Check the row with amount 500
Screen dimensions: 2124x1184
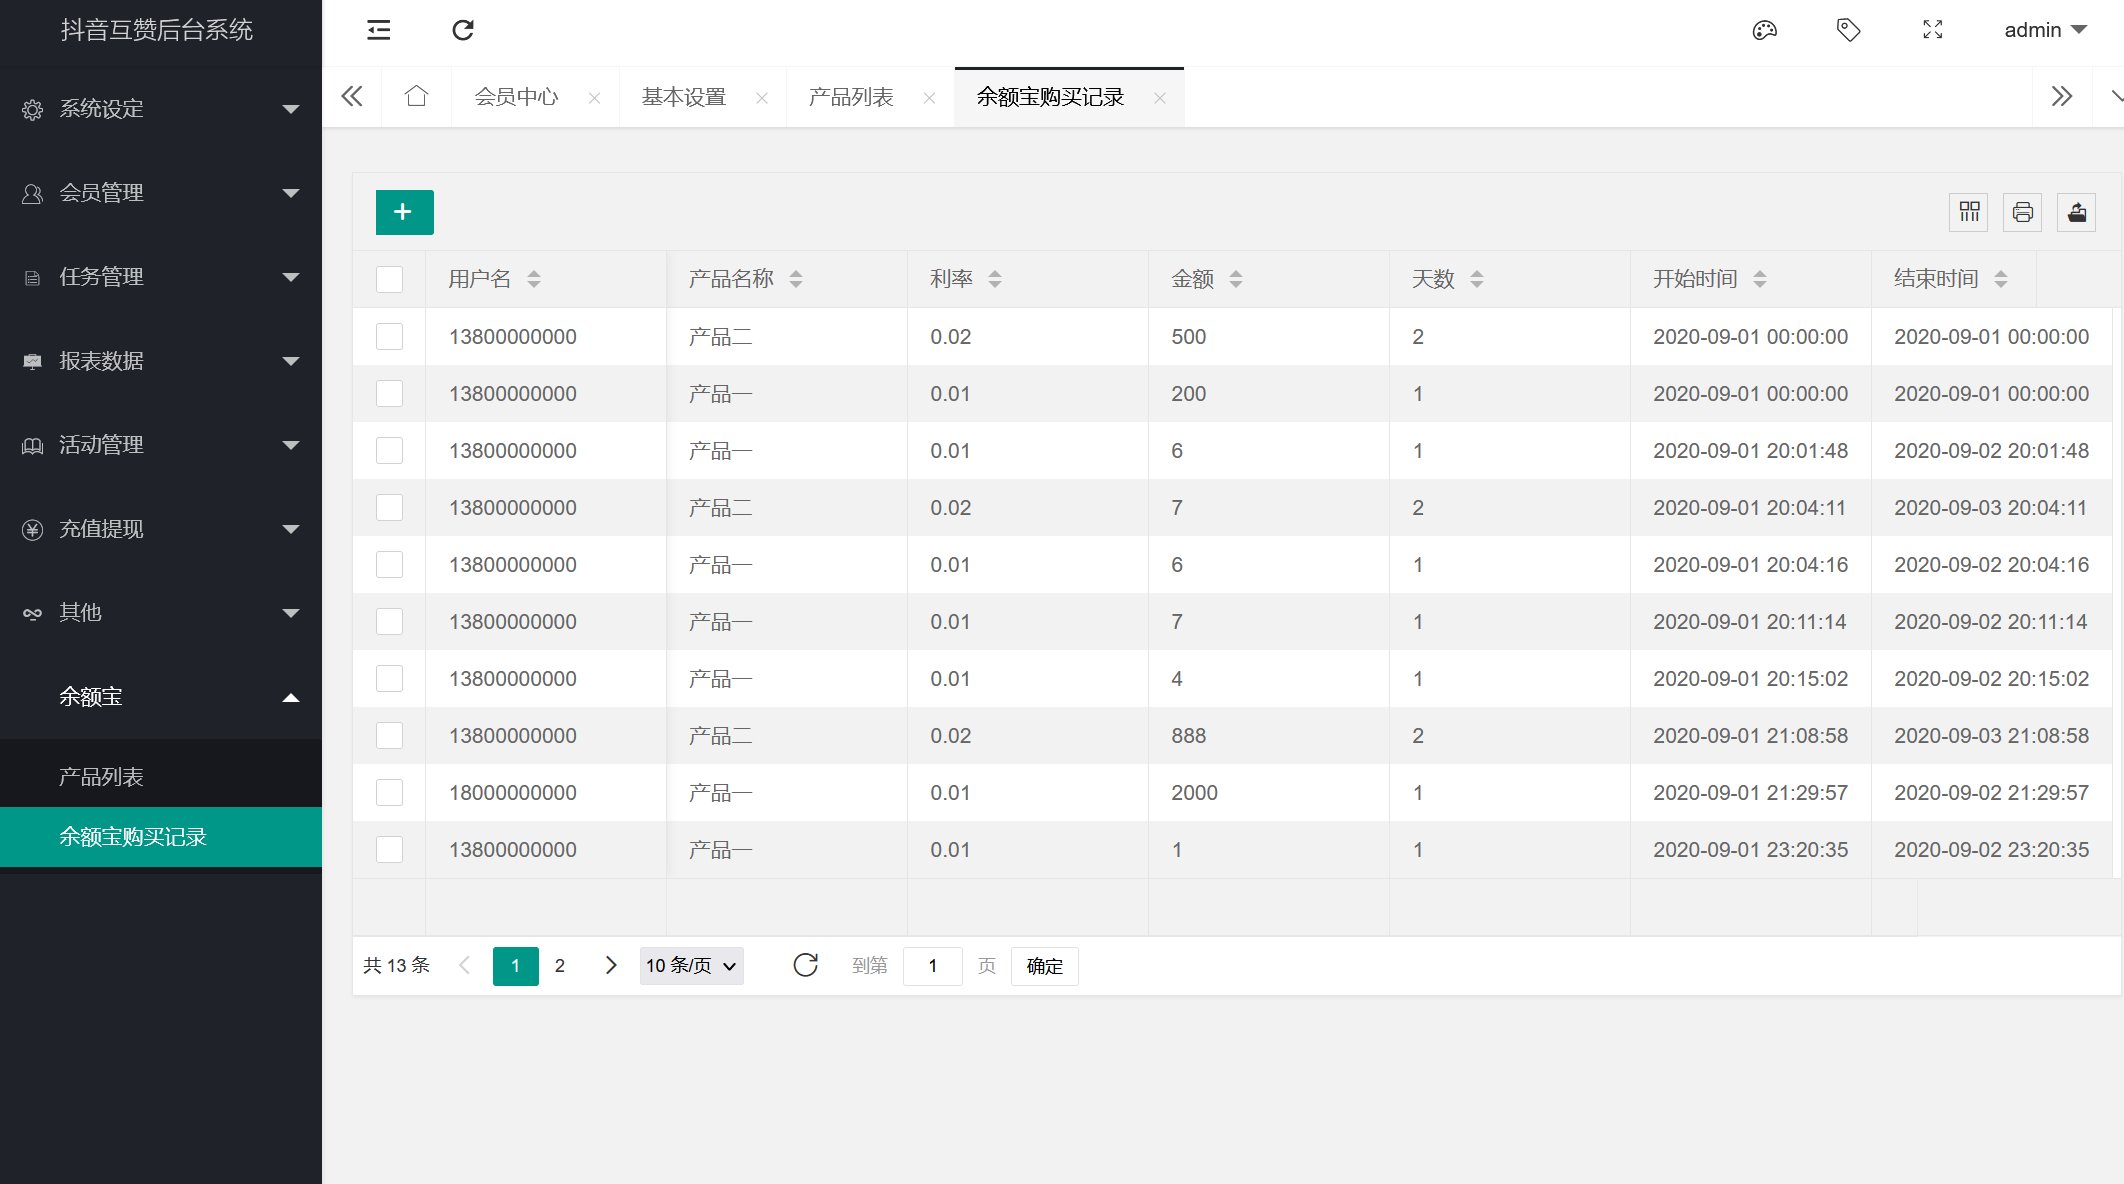pos(389,336)
